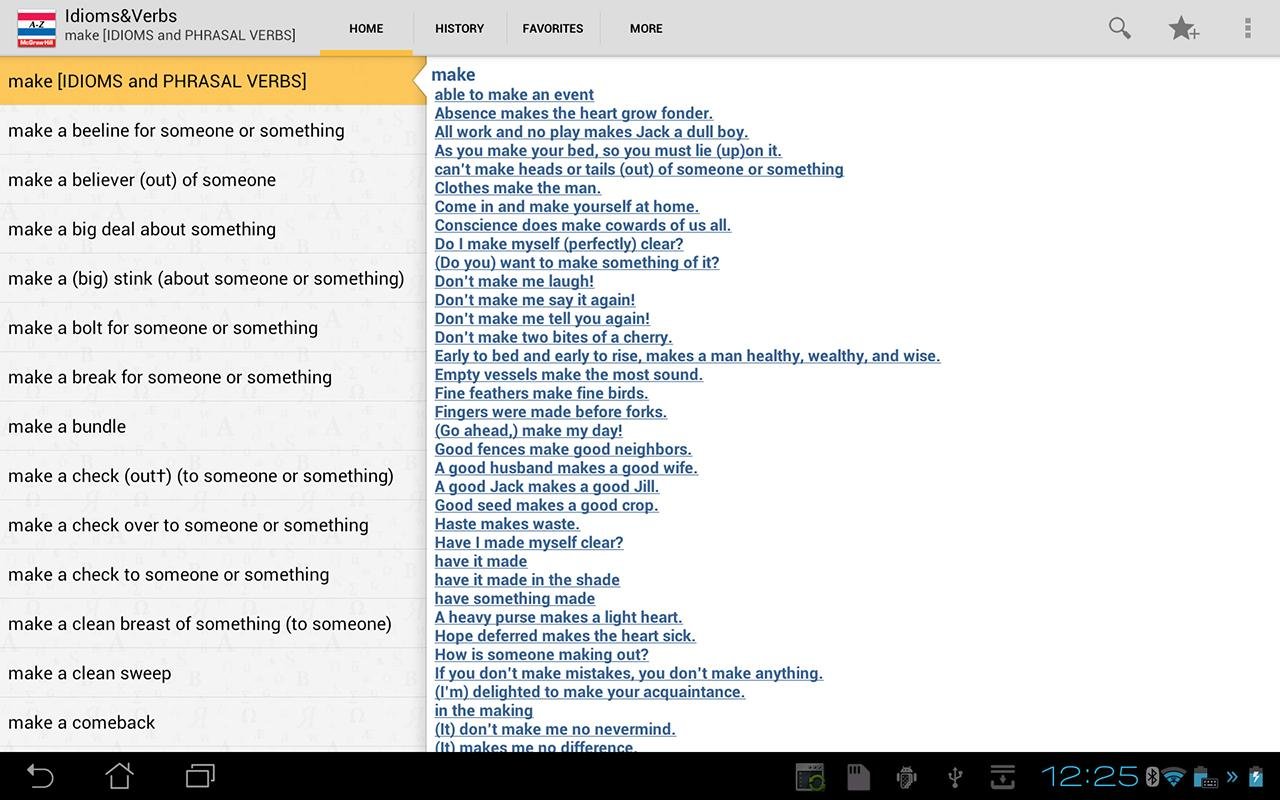The height and width of the screenshot is (800, 1280).
Task: Open the recent apps button
Action: point(200,775)
